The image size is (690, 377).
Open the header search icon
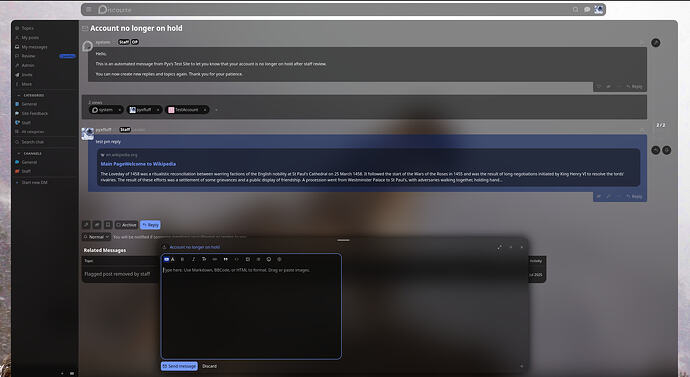[x=575, y=9]
